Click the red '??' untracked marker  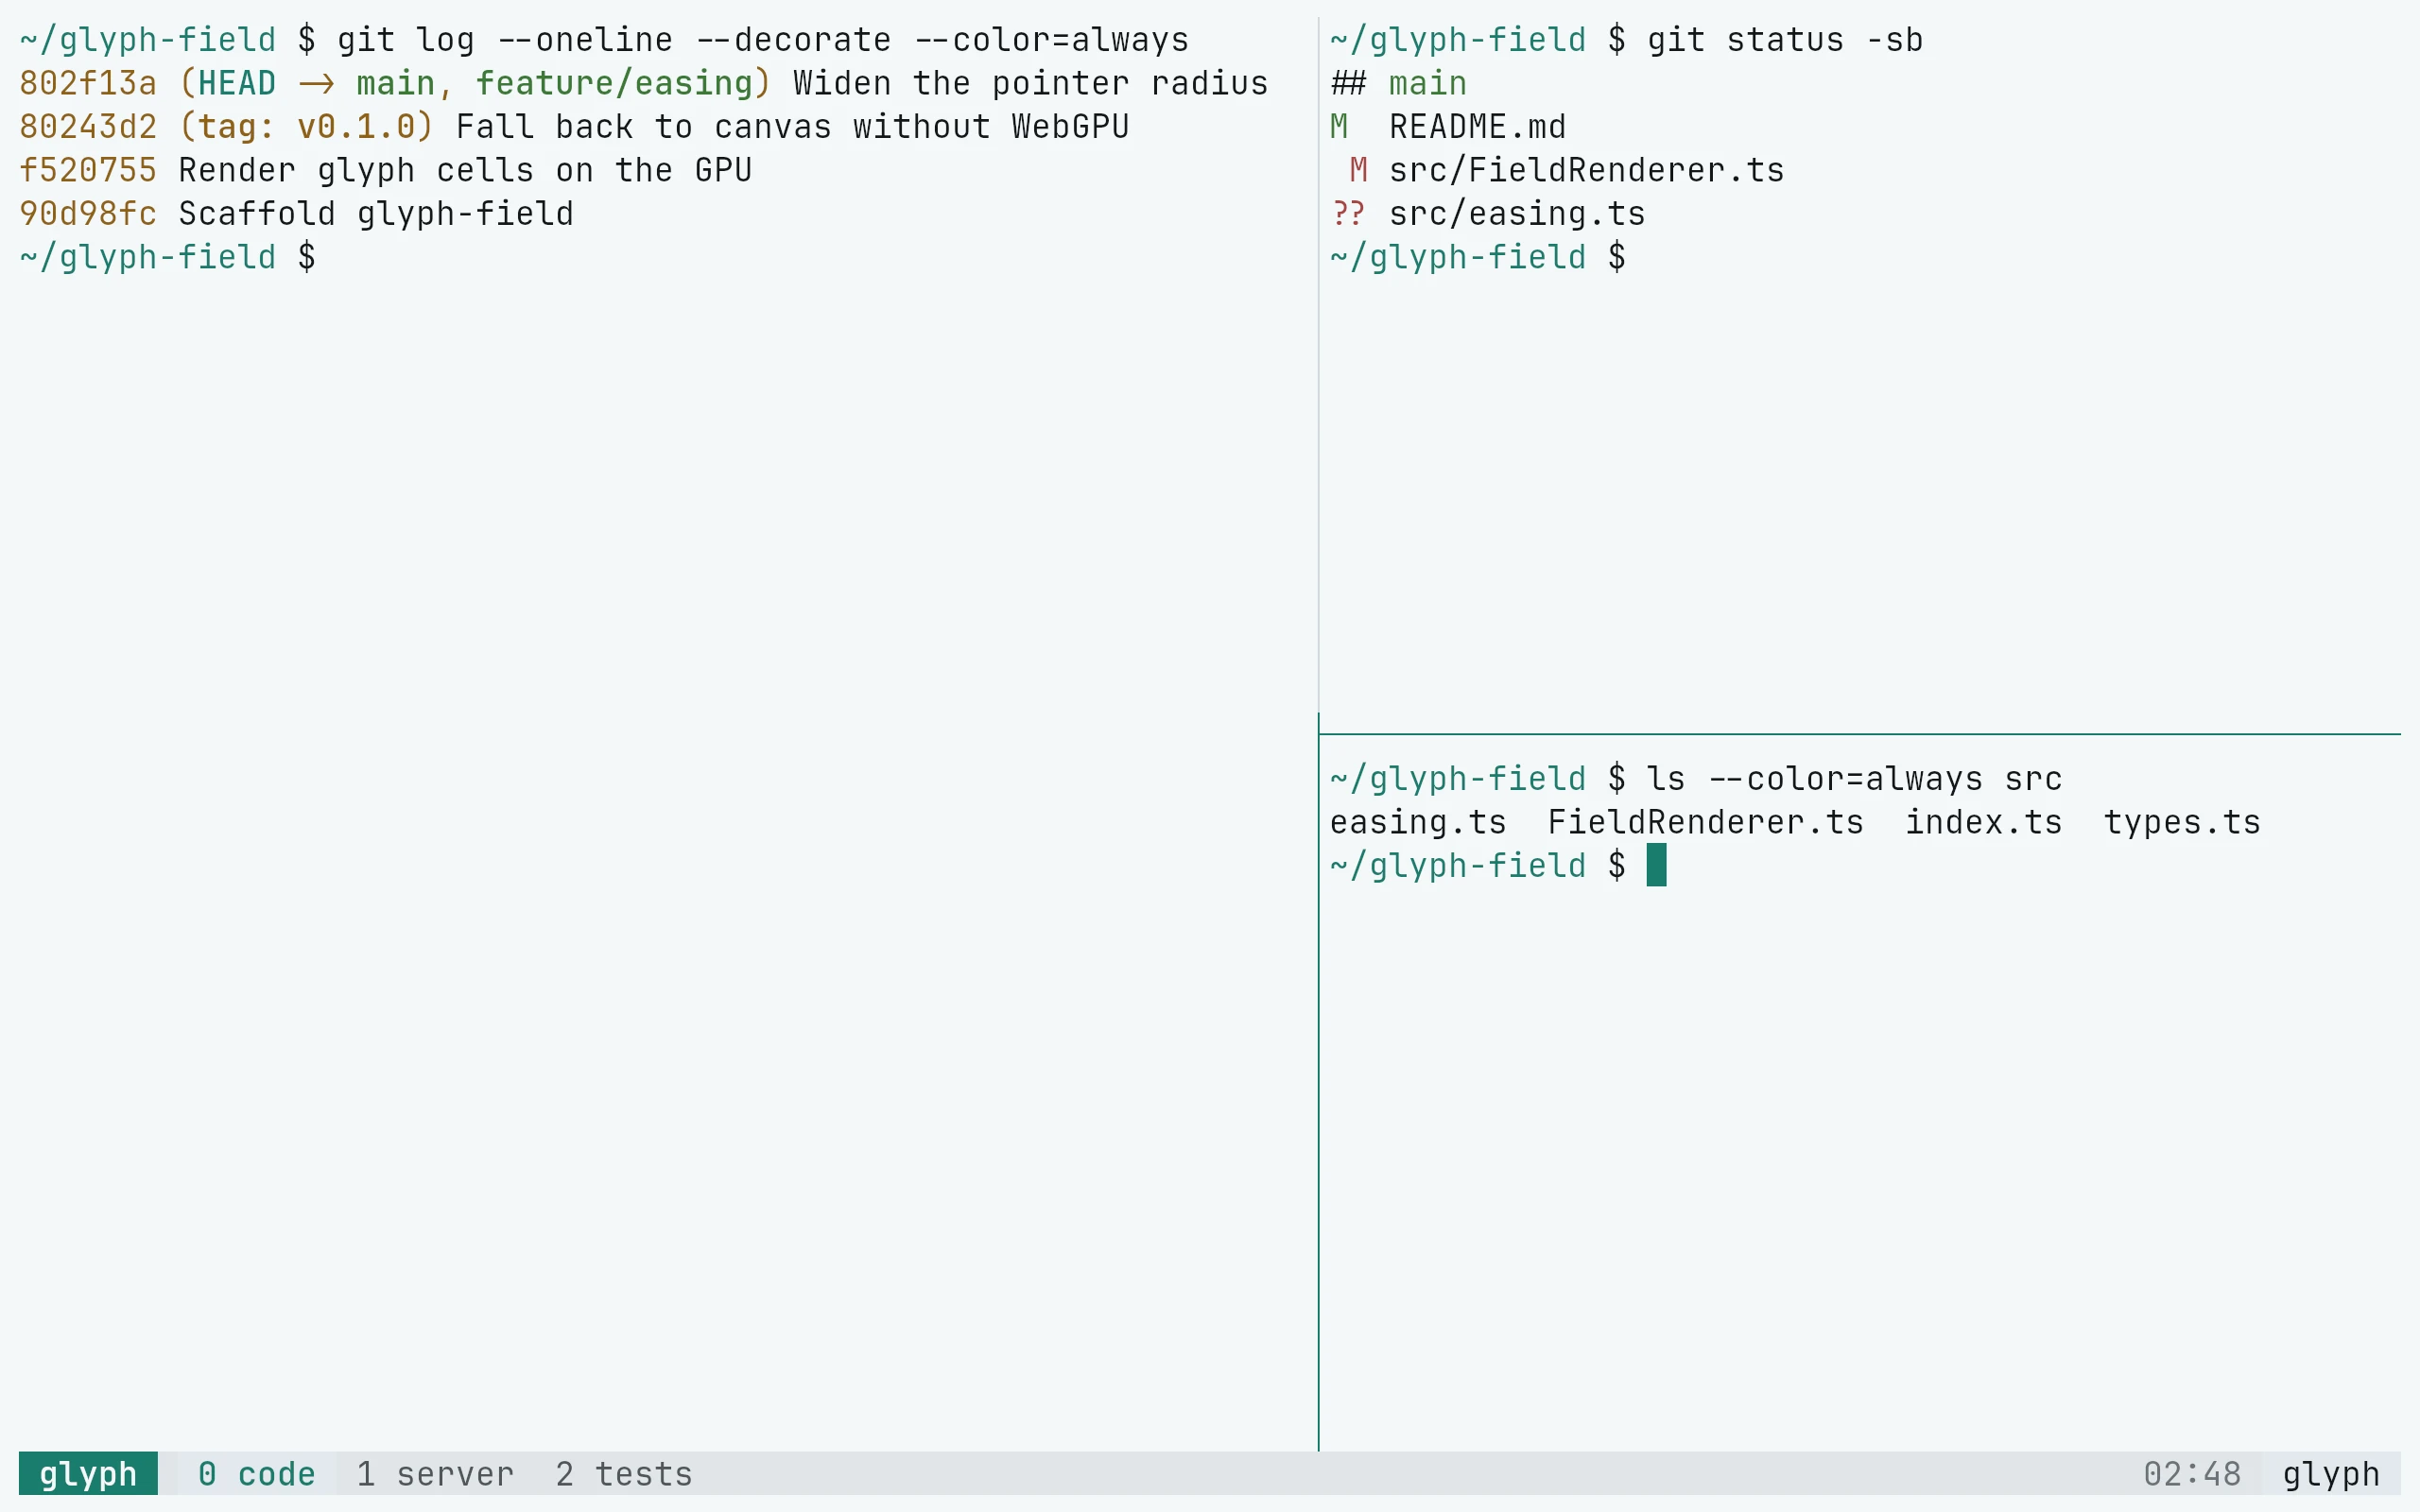coord(1348,213)
